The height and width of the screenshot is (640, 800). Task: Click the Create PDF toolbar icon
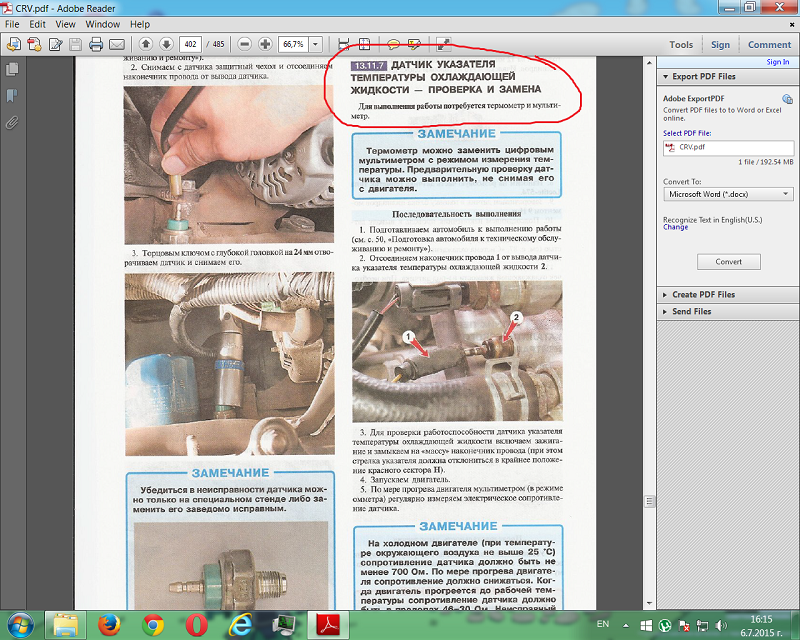(35, 44)
